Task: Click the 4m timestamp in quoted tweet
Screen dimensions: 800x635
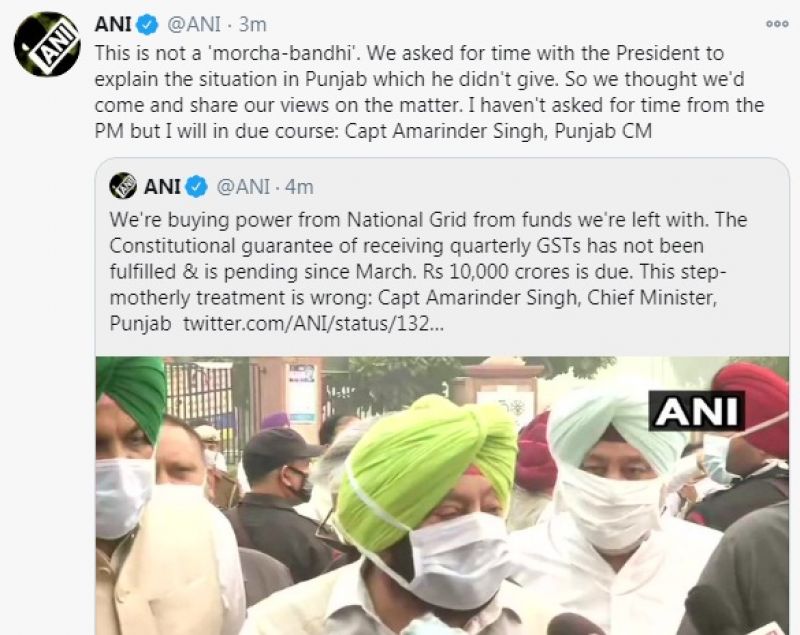Action: click(299, 187)
